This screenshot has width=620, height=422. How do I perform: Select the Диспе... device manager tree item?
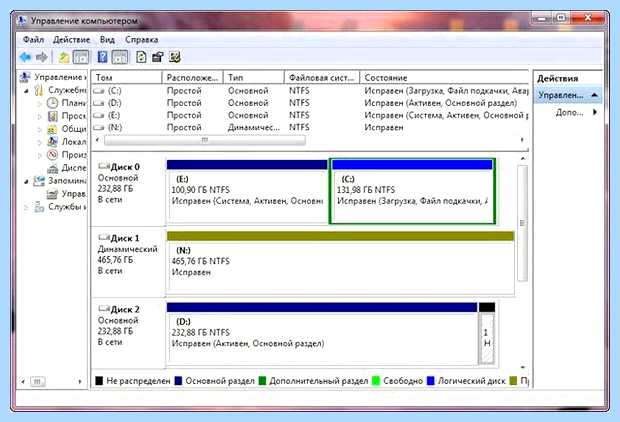pos(67,168)
